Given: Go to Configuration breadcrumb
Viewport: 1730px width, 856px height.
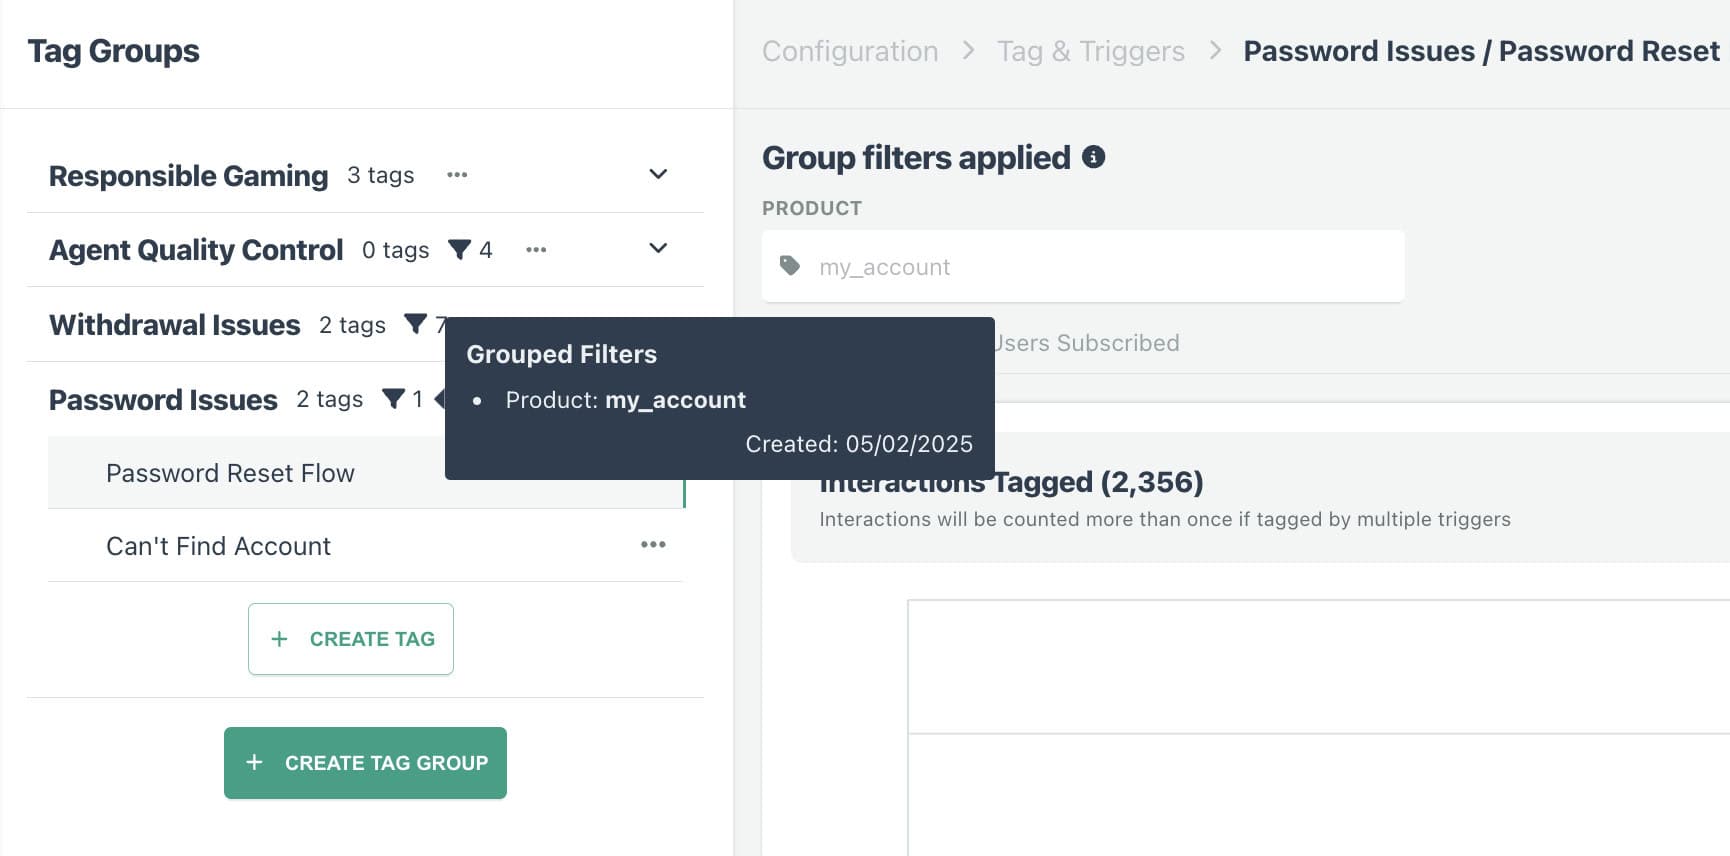Looking at the screenshot, I should tap(850, 51).
